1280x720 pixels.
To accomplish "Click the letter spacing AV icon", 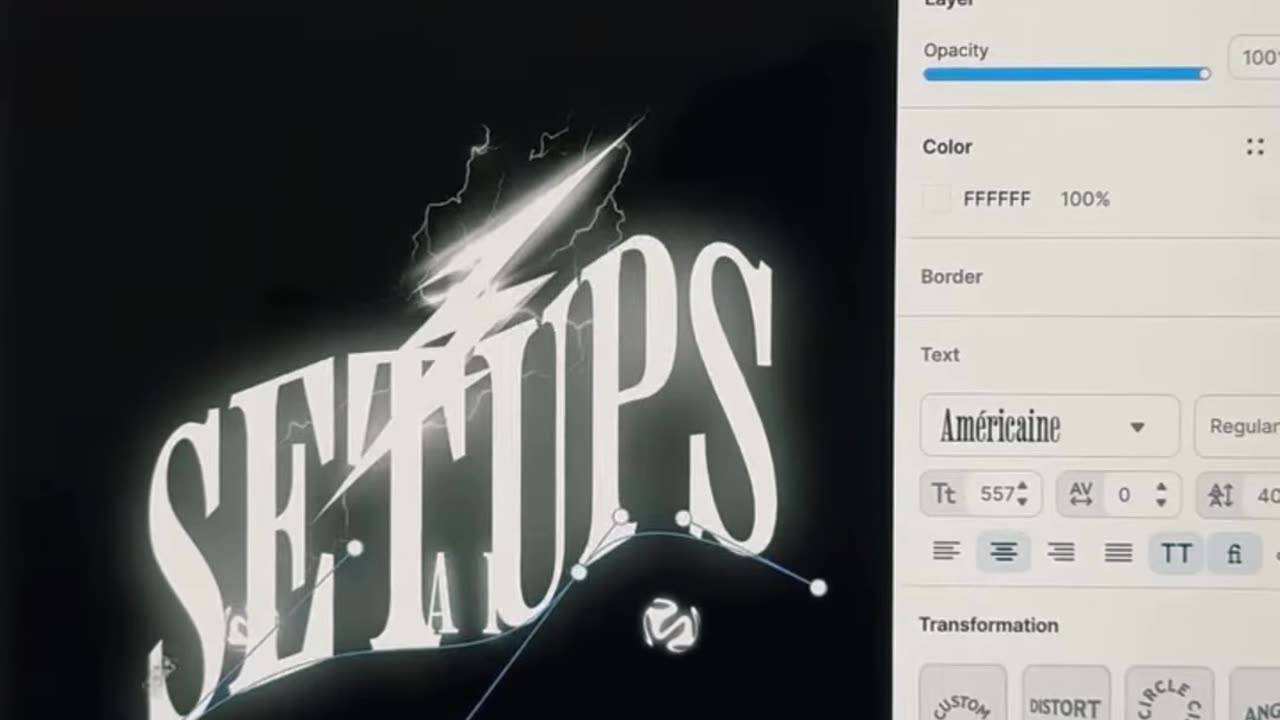I will 1081,494.
